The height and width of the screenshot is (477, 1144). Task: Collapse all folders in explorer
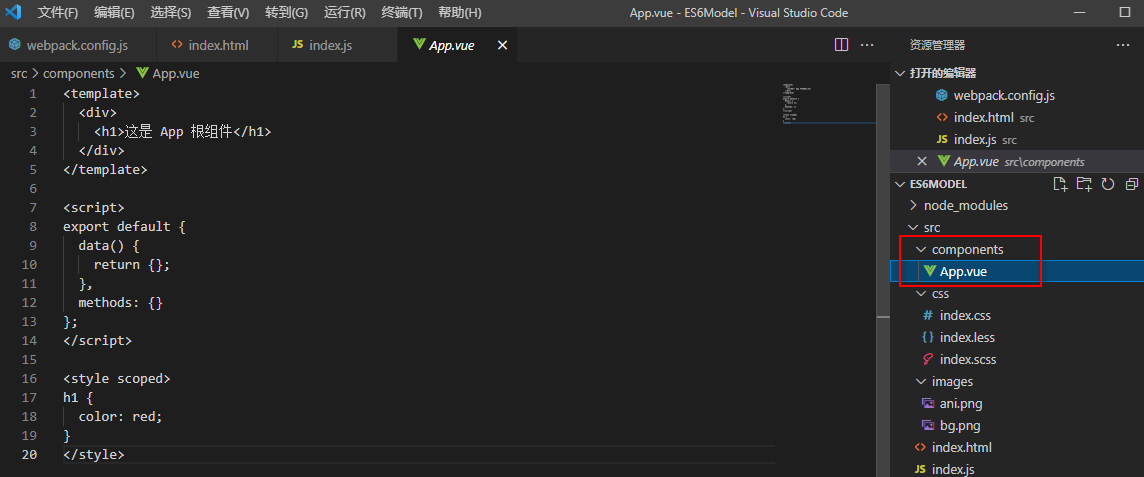(1132, 184)
